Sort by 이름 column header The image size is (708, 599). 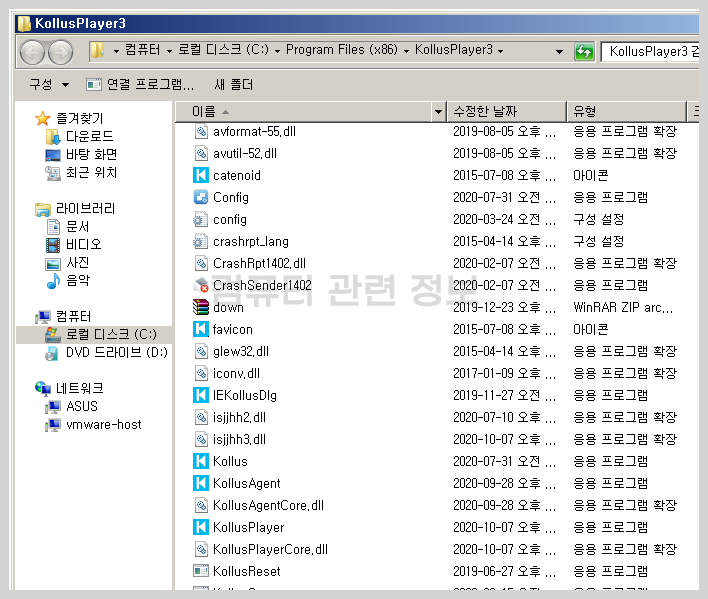point(303,111)
